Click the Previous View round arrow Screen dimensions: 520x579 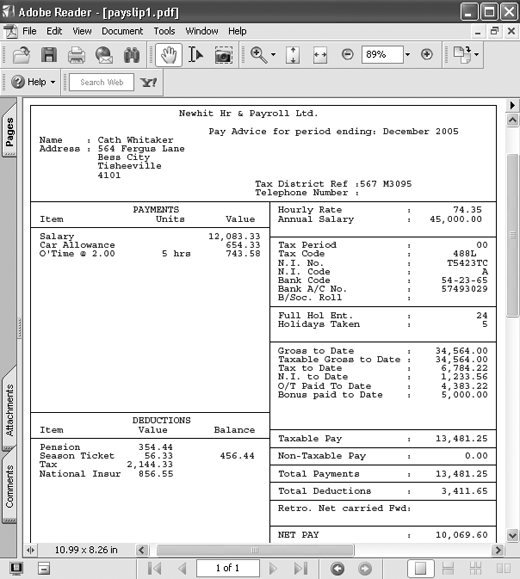pyautogui.click(x=337, y=568)
